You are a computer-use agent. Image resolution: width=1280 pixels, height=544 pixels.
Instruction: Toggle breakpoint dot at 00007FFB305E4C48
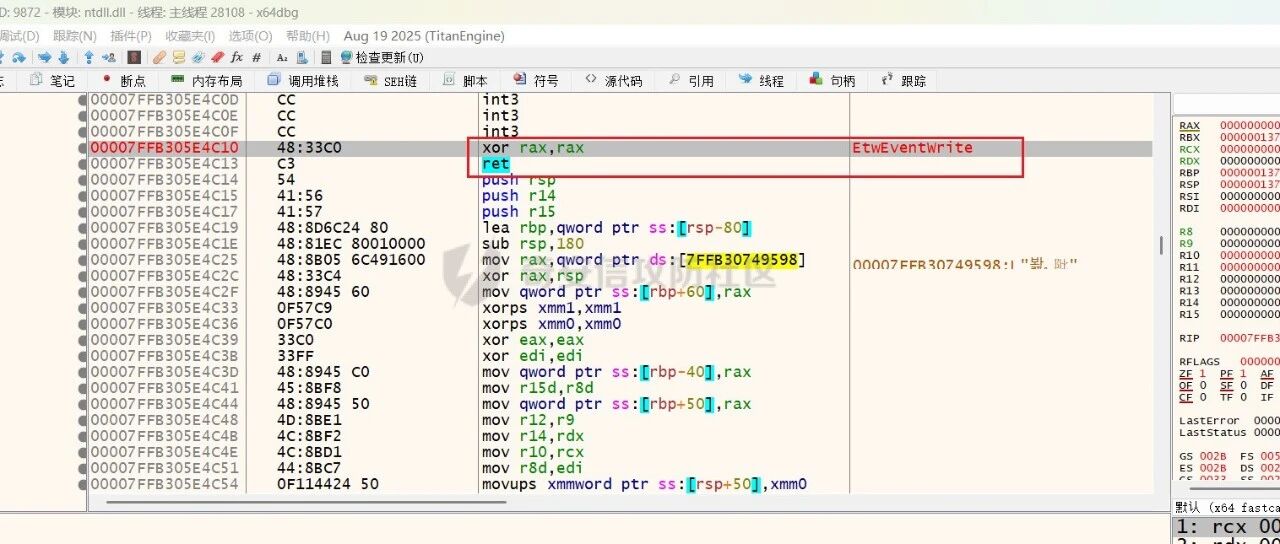pyautogui.click(x=83, y=419)
